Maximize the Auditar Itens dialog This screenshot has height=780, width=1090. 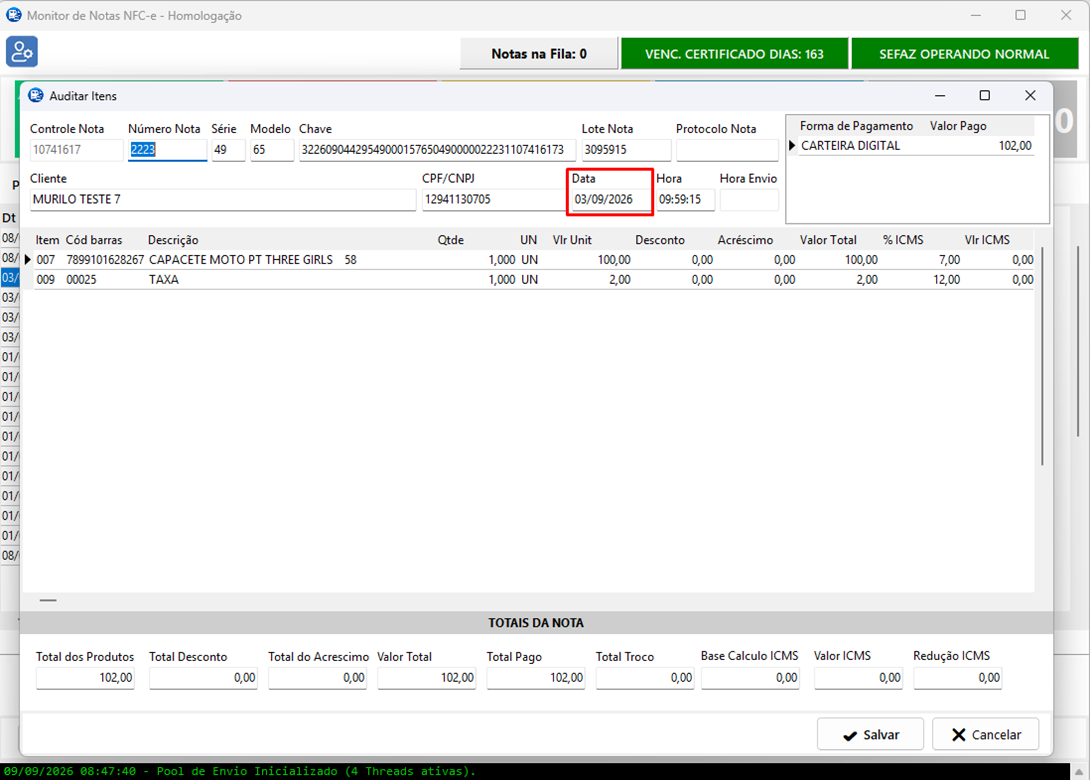pyautogui.click(x=984, y=95)
